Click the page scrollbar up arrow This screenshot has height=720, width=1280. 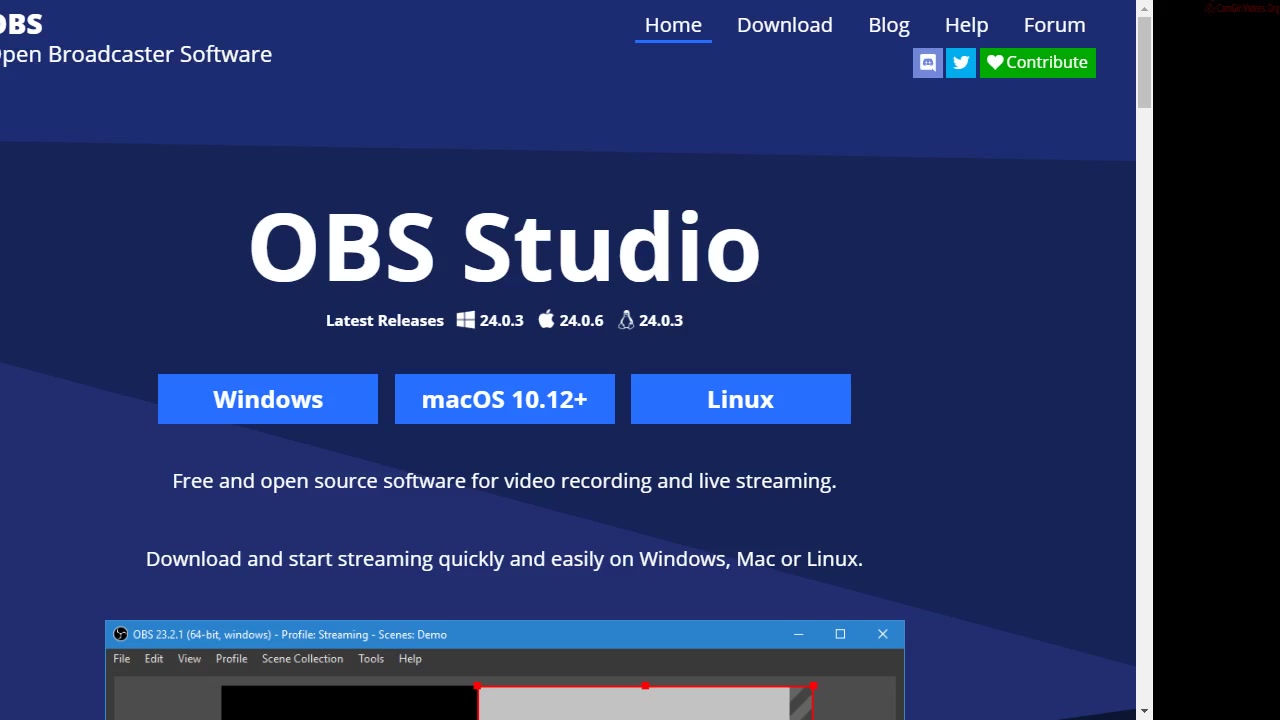point(1144,8)
